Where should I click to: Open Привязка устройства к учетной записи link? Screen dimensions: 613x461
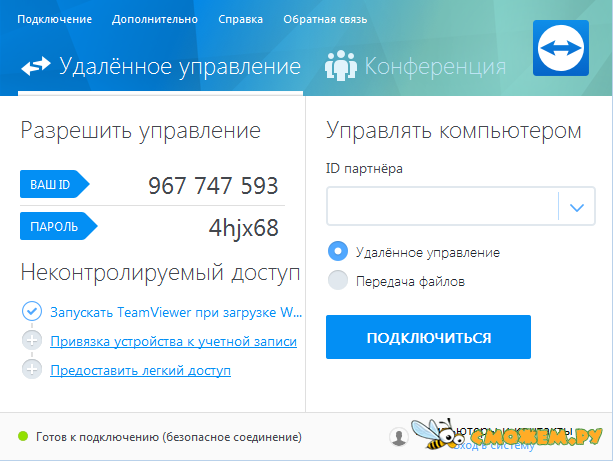tap(174, 341)
